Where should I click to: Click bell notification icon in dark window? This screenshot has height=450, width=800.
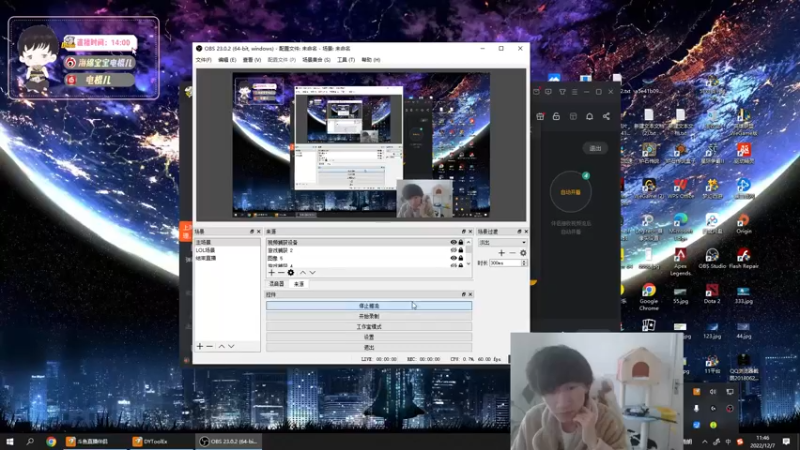point(589,116)
